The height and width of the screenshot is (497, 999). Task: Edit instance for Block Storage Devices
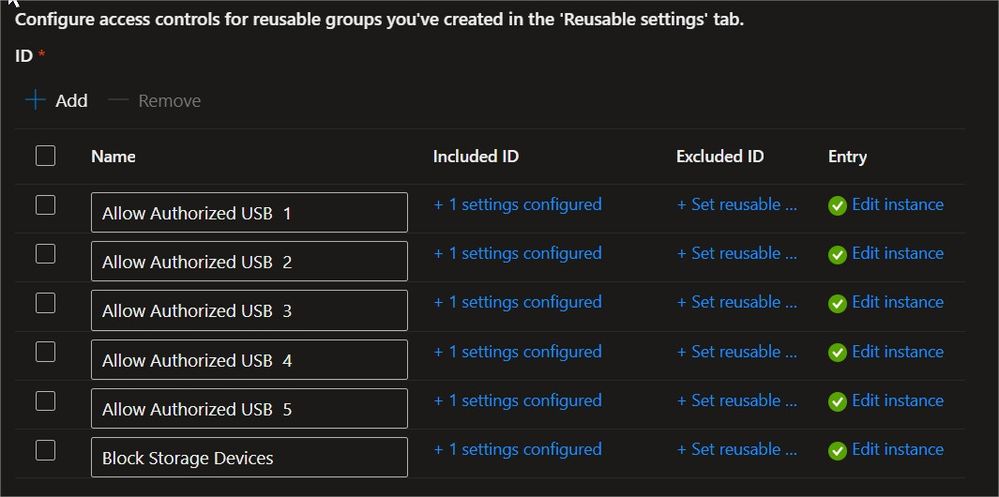pos(898,449)
